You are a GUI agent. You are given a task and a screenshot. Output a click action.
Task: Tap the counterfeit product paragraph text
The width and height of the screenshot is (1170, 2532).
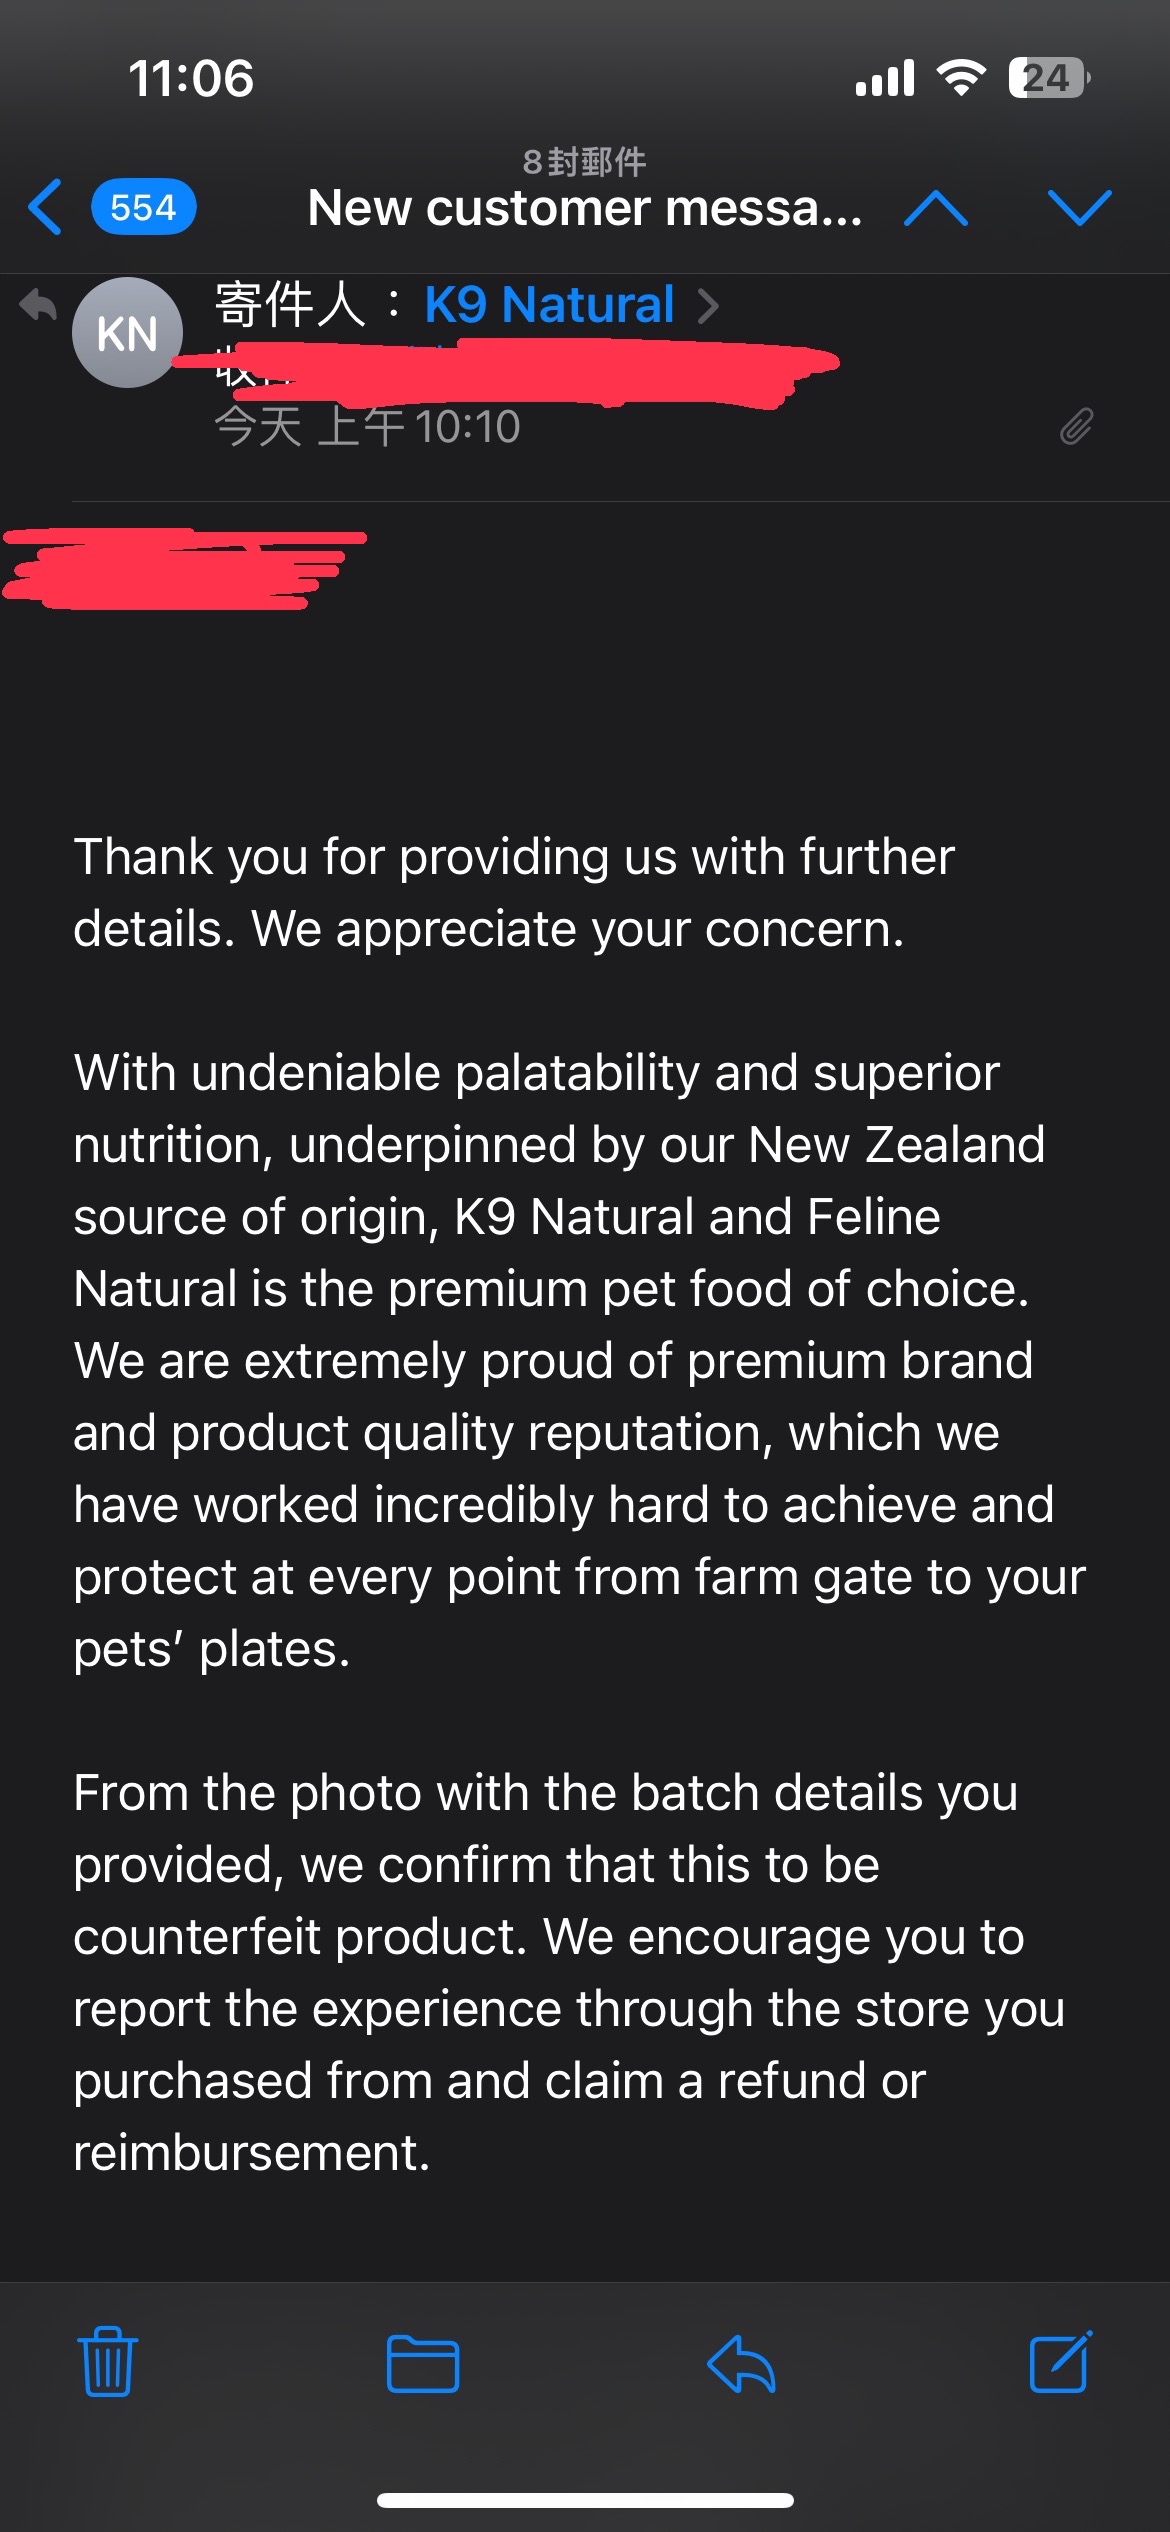point(570,1971)
